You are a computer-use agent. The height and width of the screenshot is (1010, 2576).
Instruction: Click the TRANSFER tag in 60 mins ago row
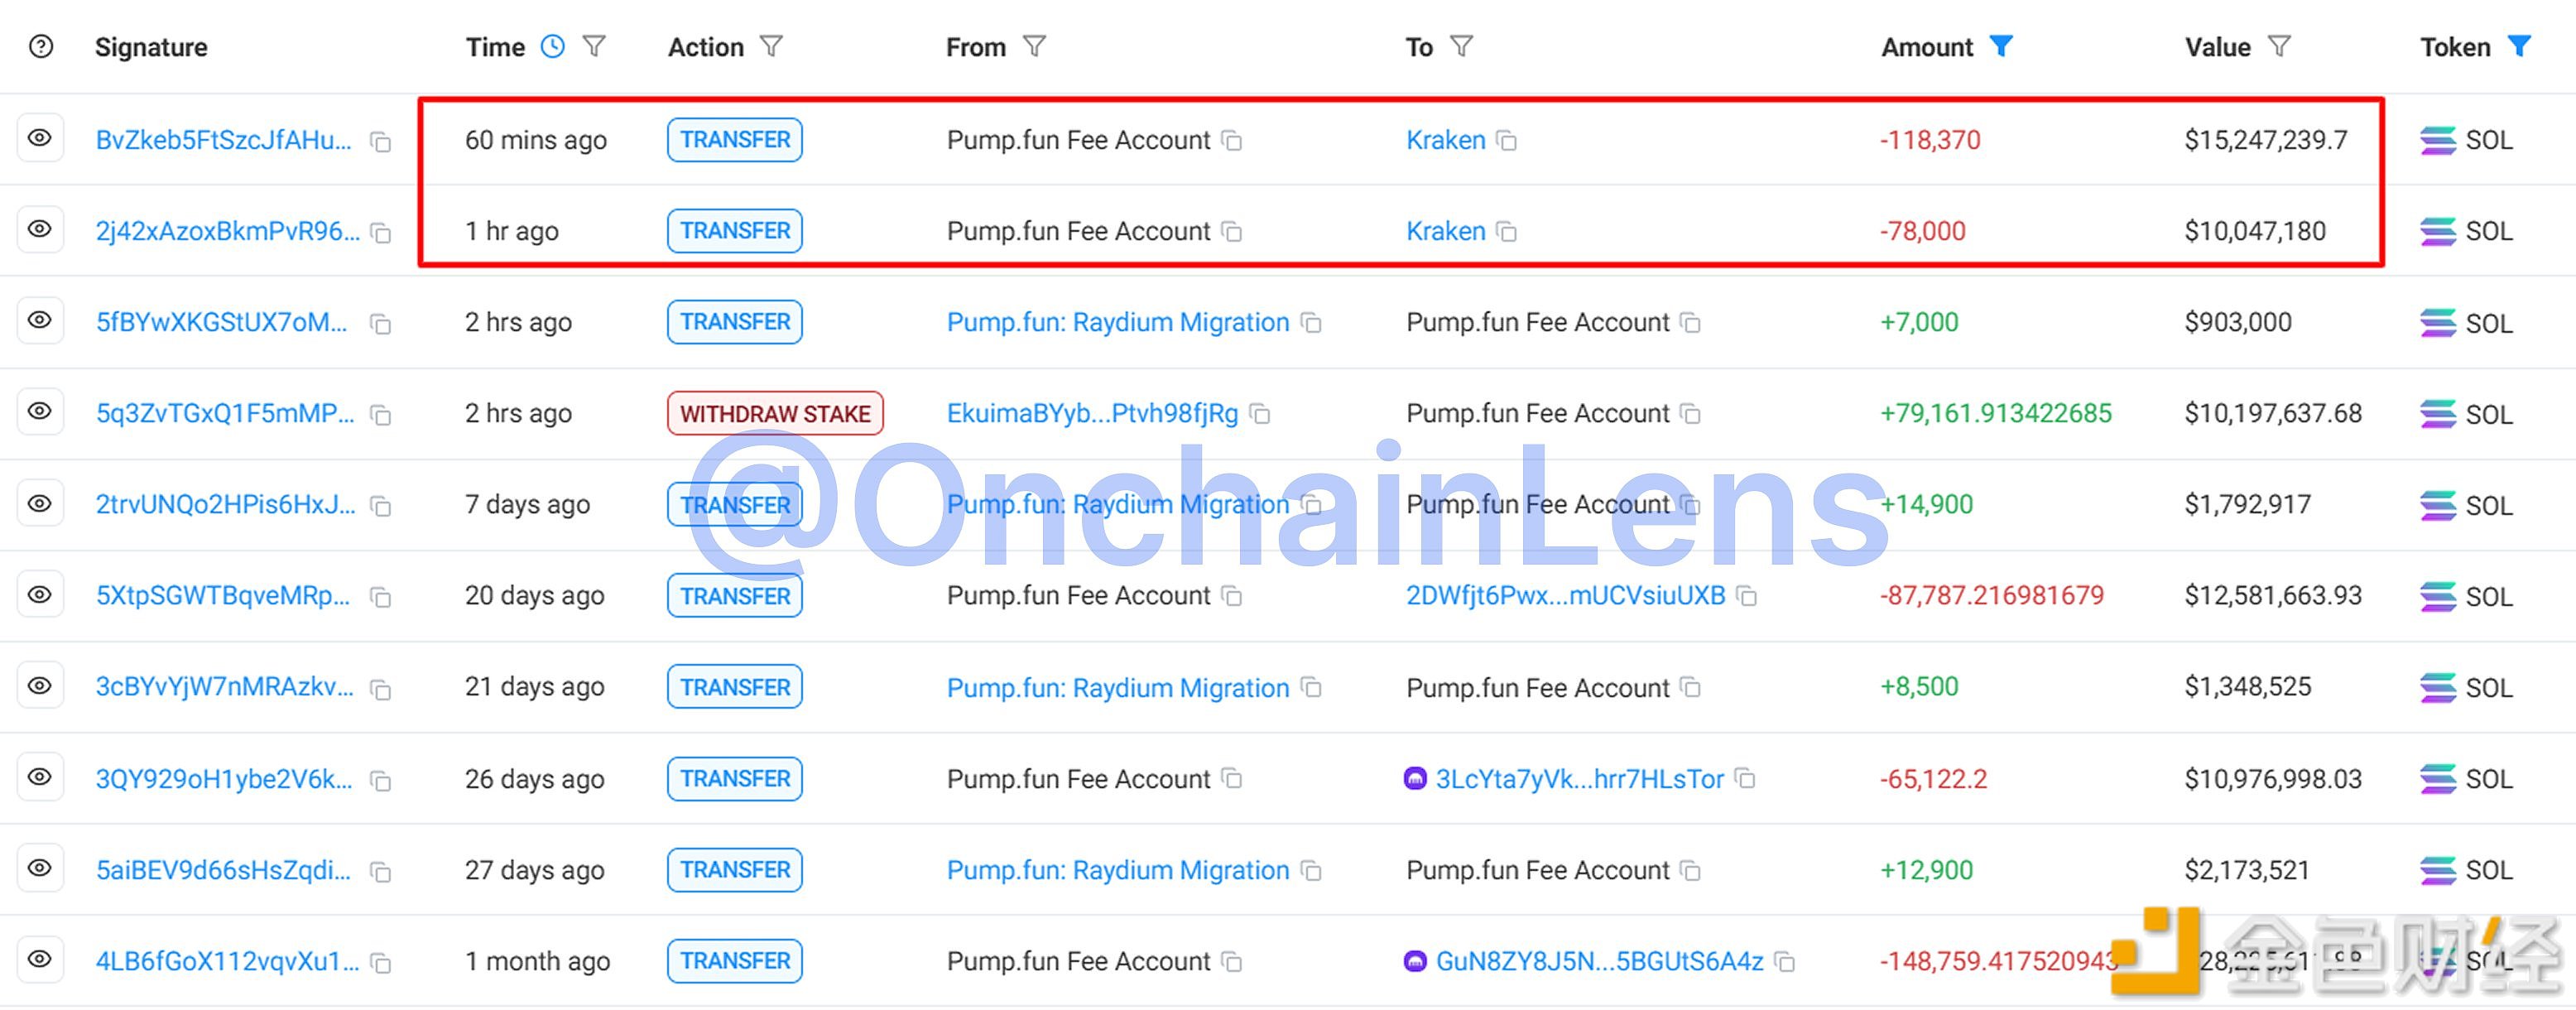tap(735, 140)
